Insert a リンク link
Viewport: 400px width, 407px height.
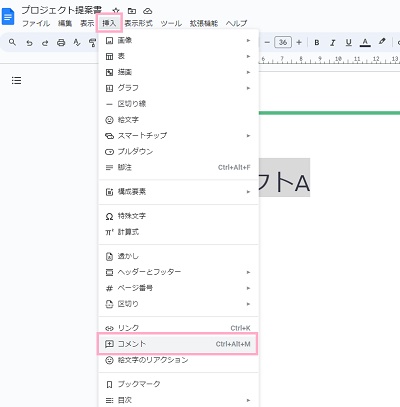pyautogui.click(x=179, y=328)
